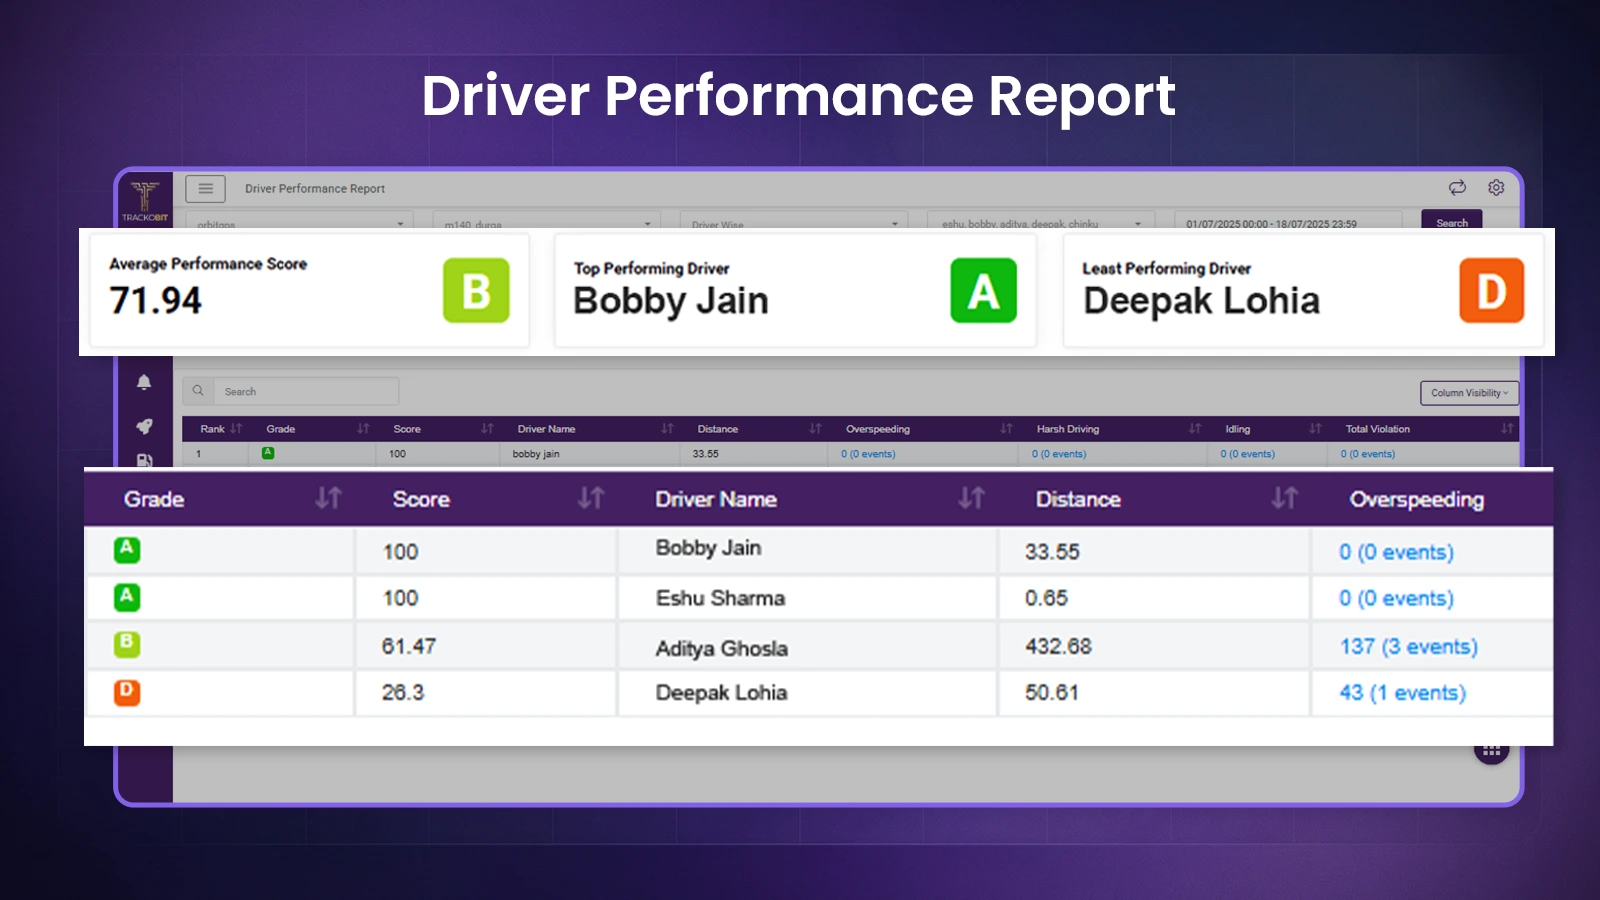This screenshot has height=900, width=1600.
Task: Sort by Score using the enlarged header's sort arrows
Action: (x=591, y=498)
